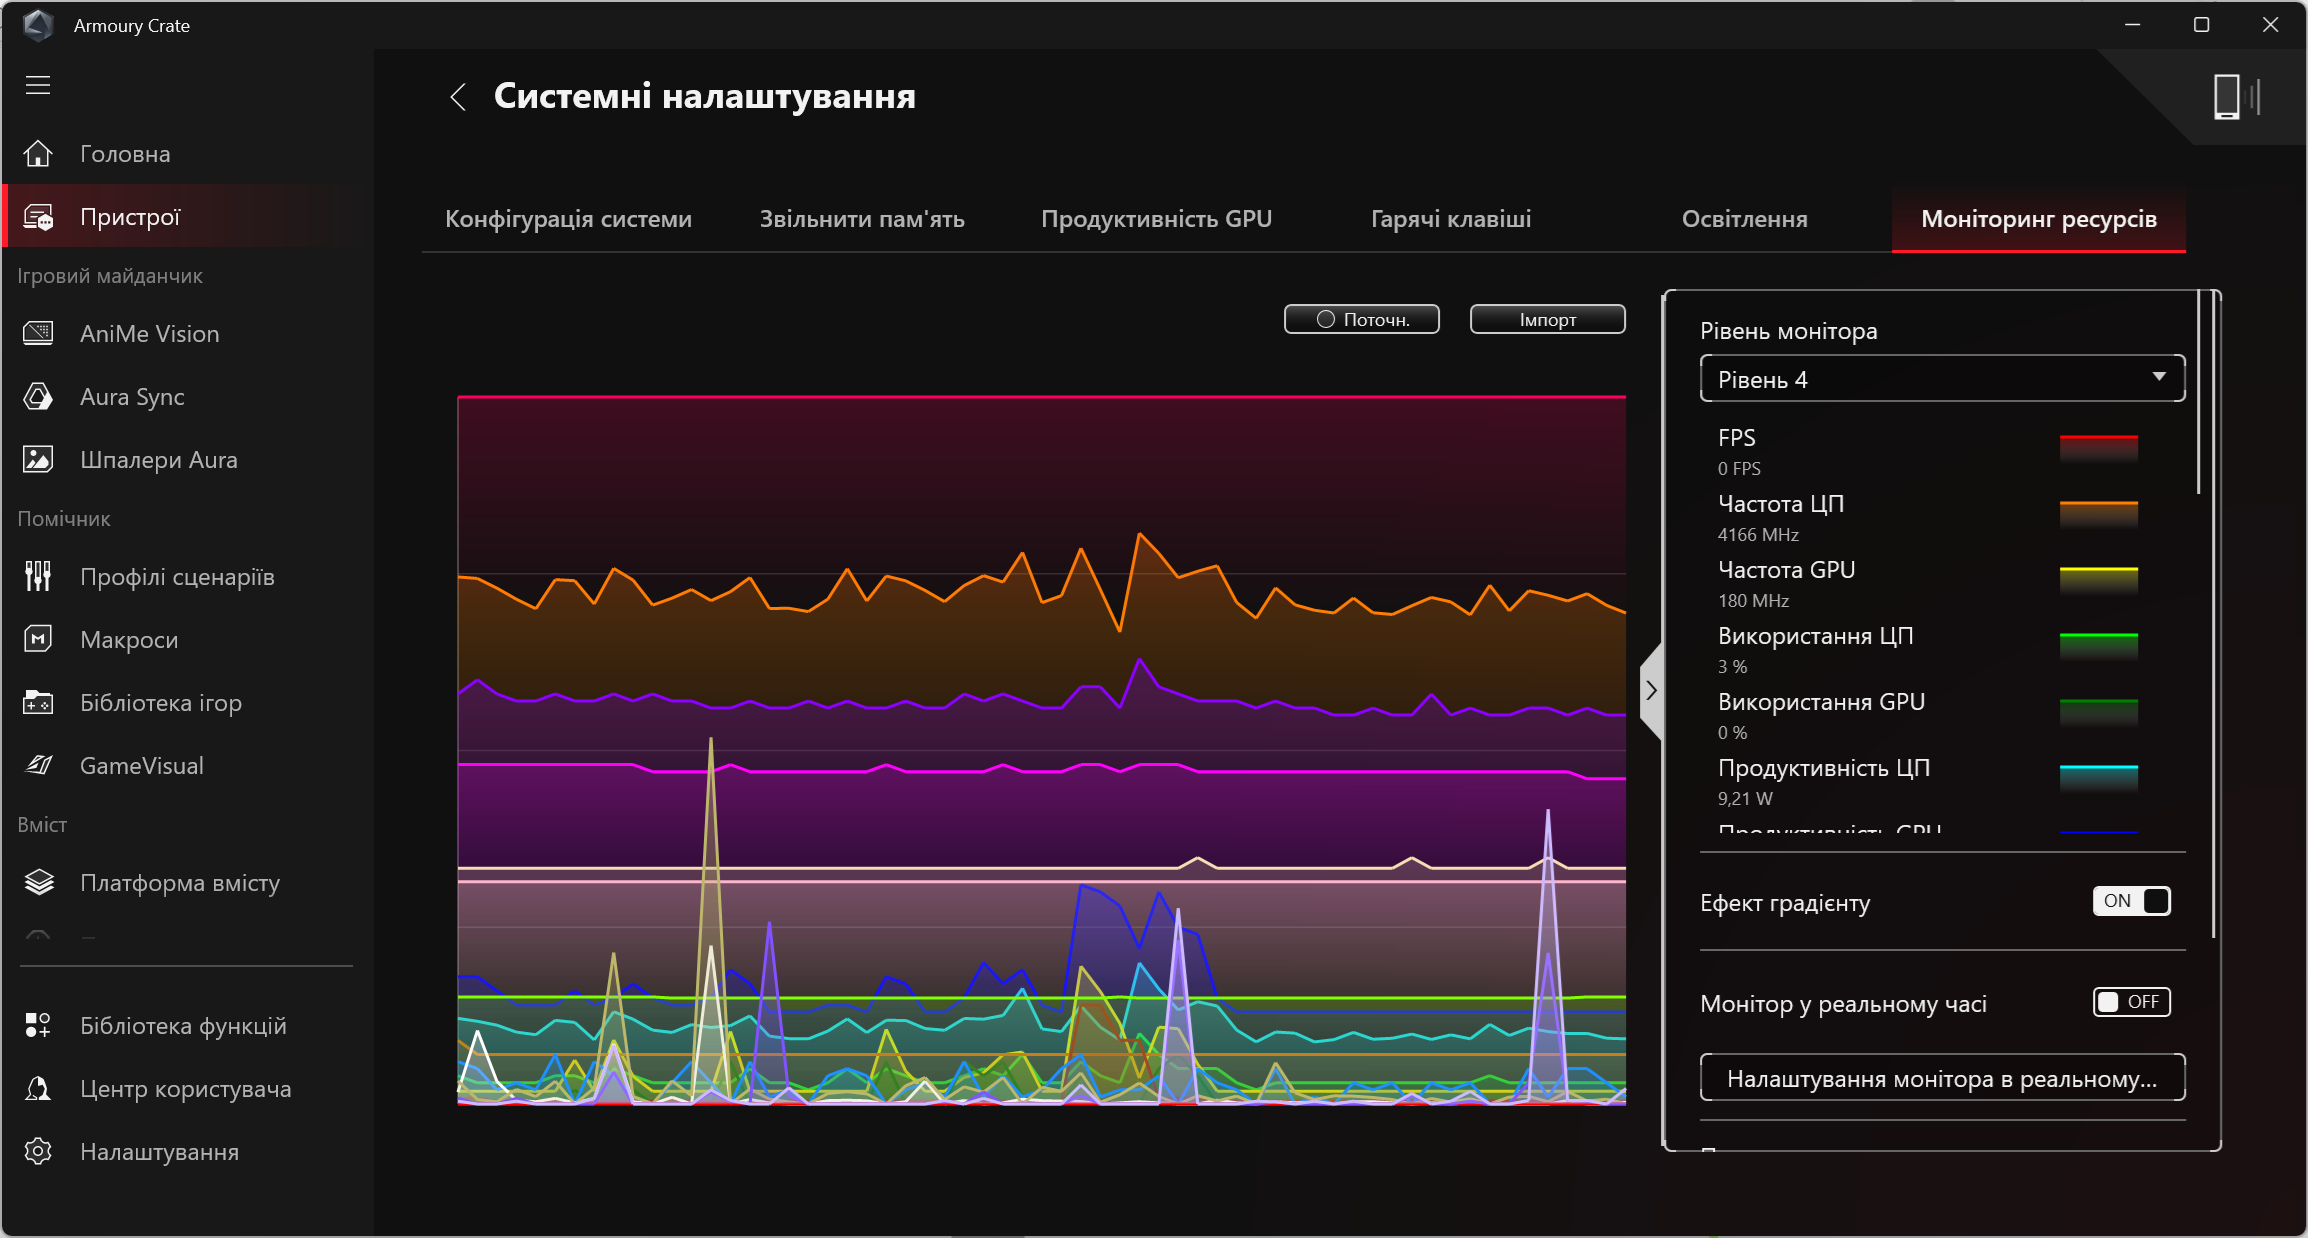Open Aura Sync sidebar icon
This screenshot has width=2308, height=1238.
point(38,397)
